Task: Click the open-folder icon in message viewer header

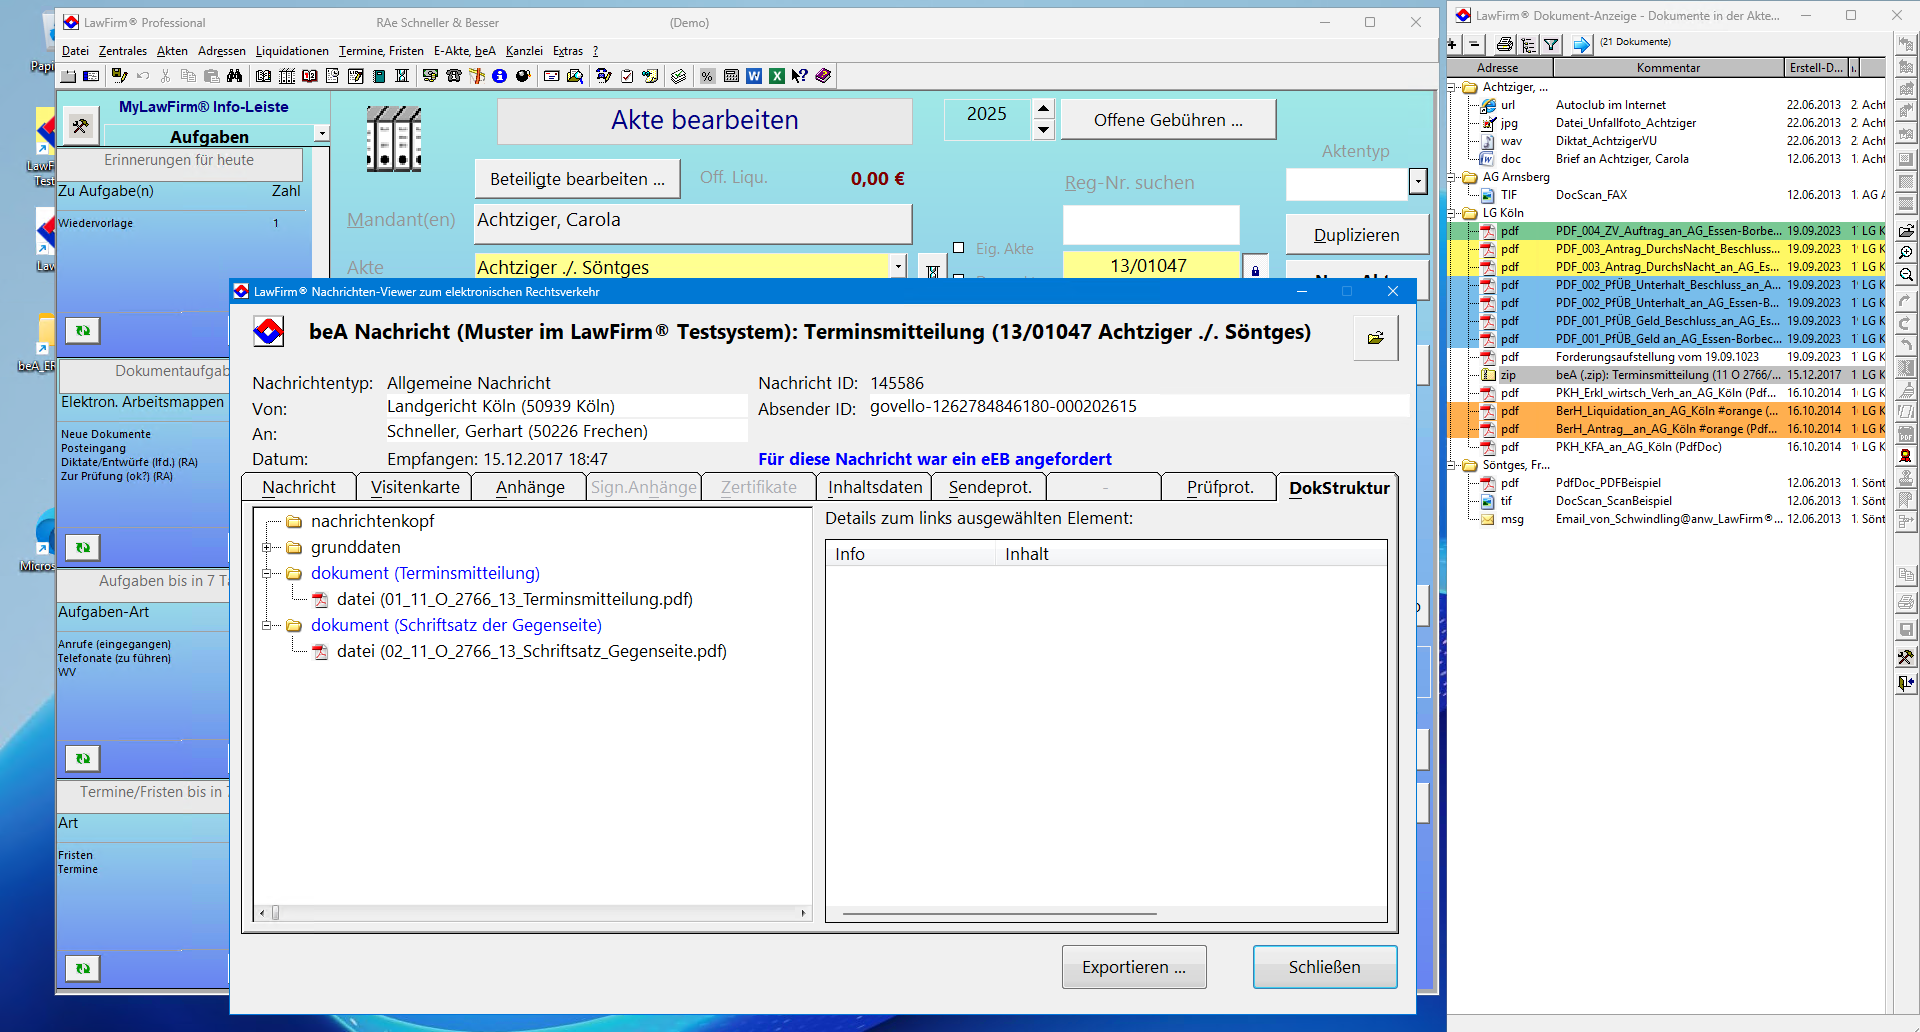Action: click(x=1375, y=338)
